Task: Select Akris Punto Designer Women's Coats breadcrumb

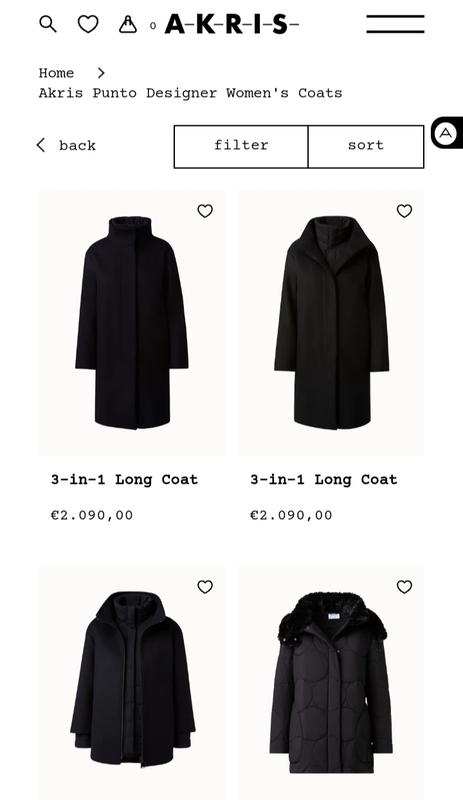Action: (190, 93)
